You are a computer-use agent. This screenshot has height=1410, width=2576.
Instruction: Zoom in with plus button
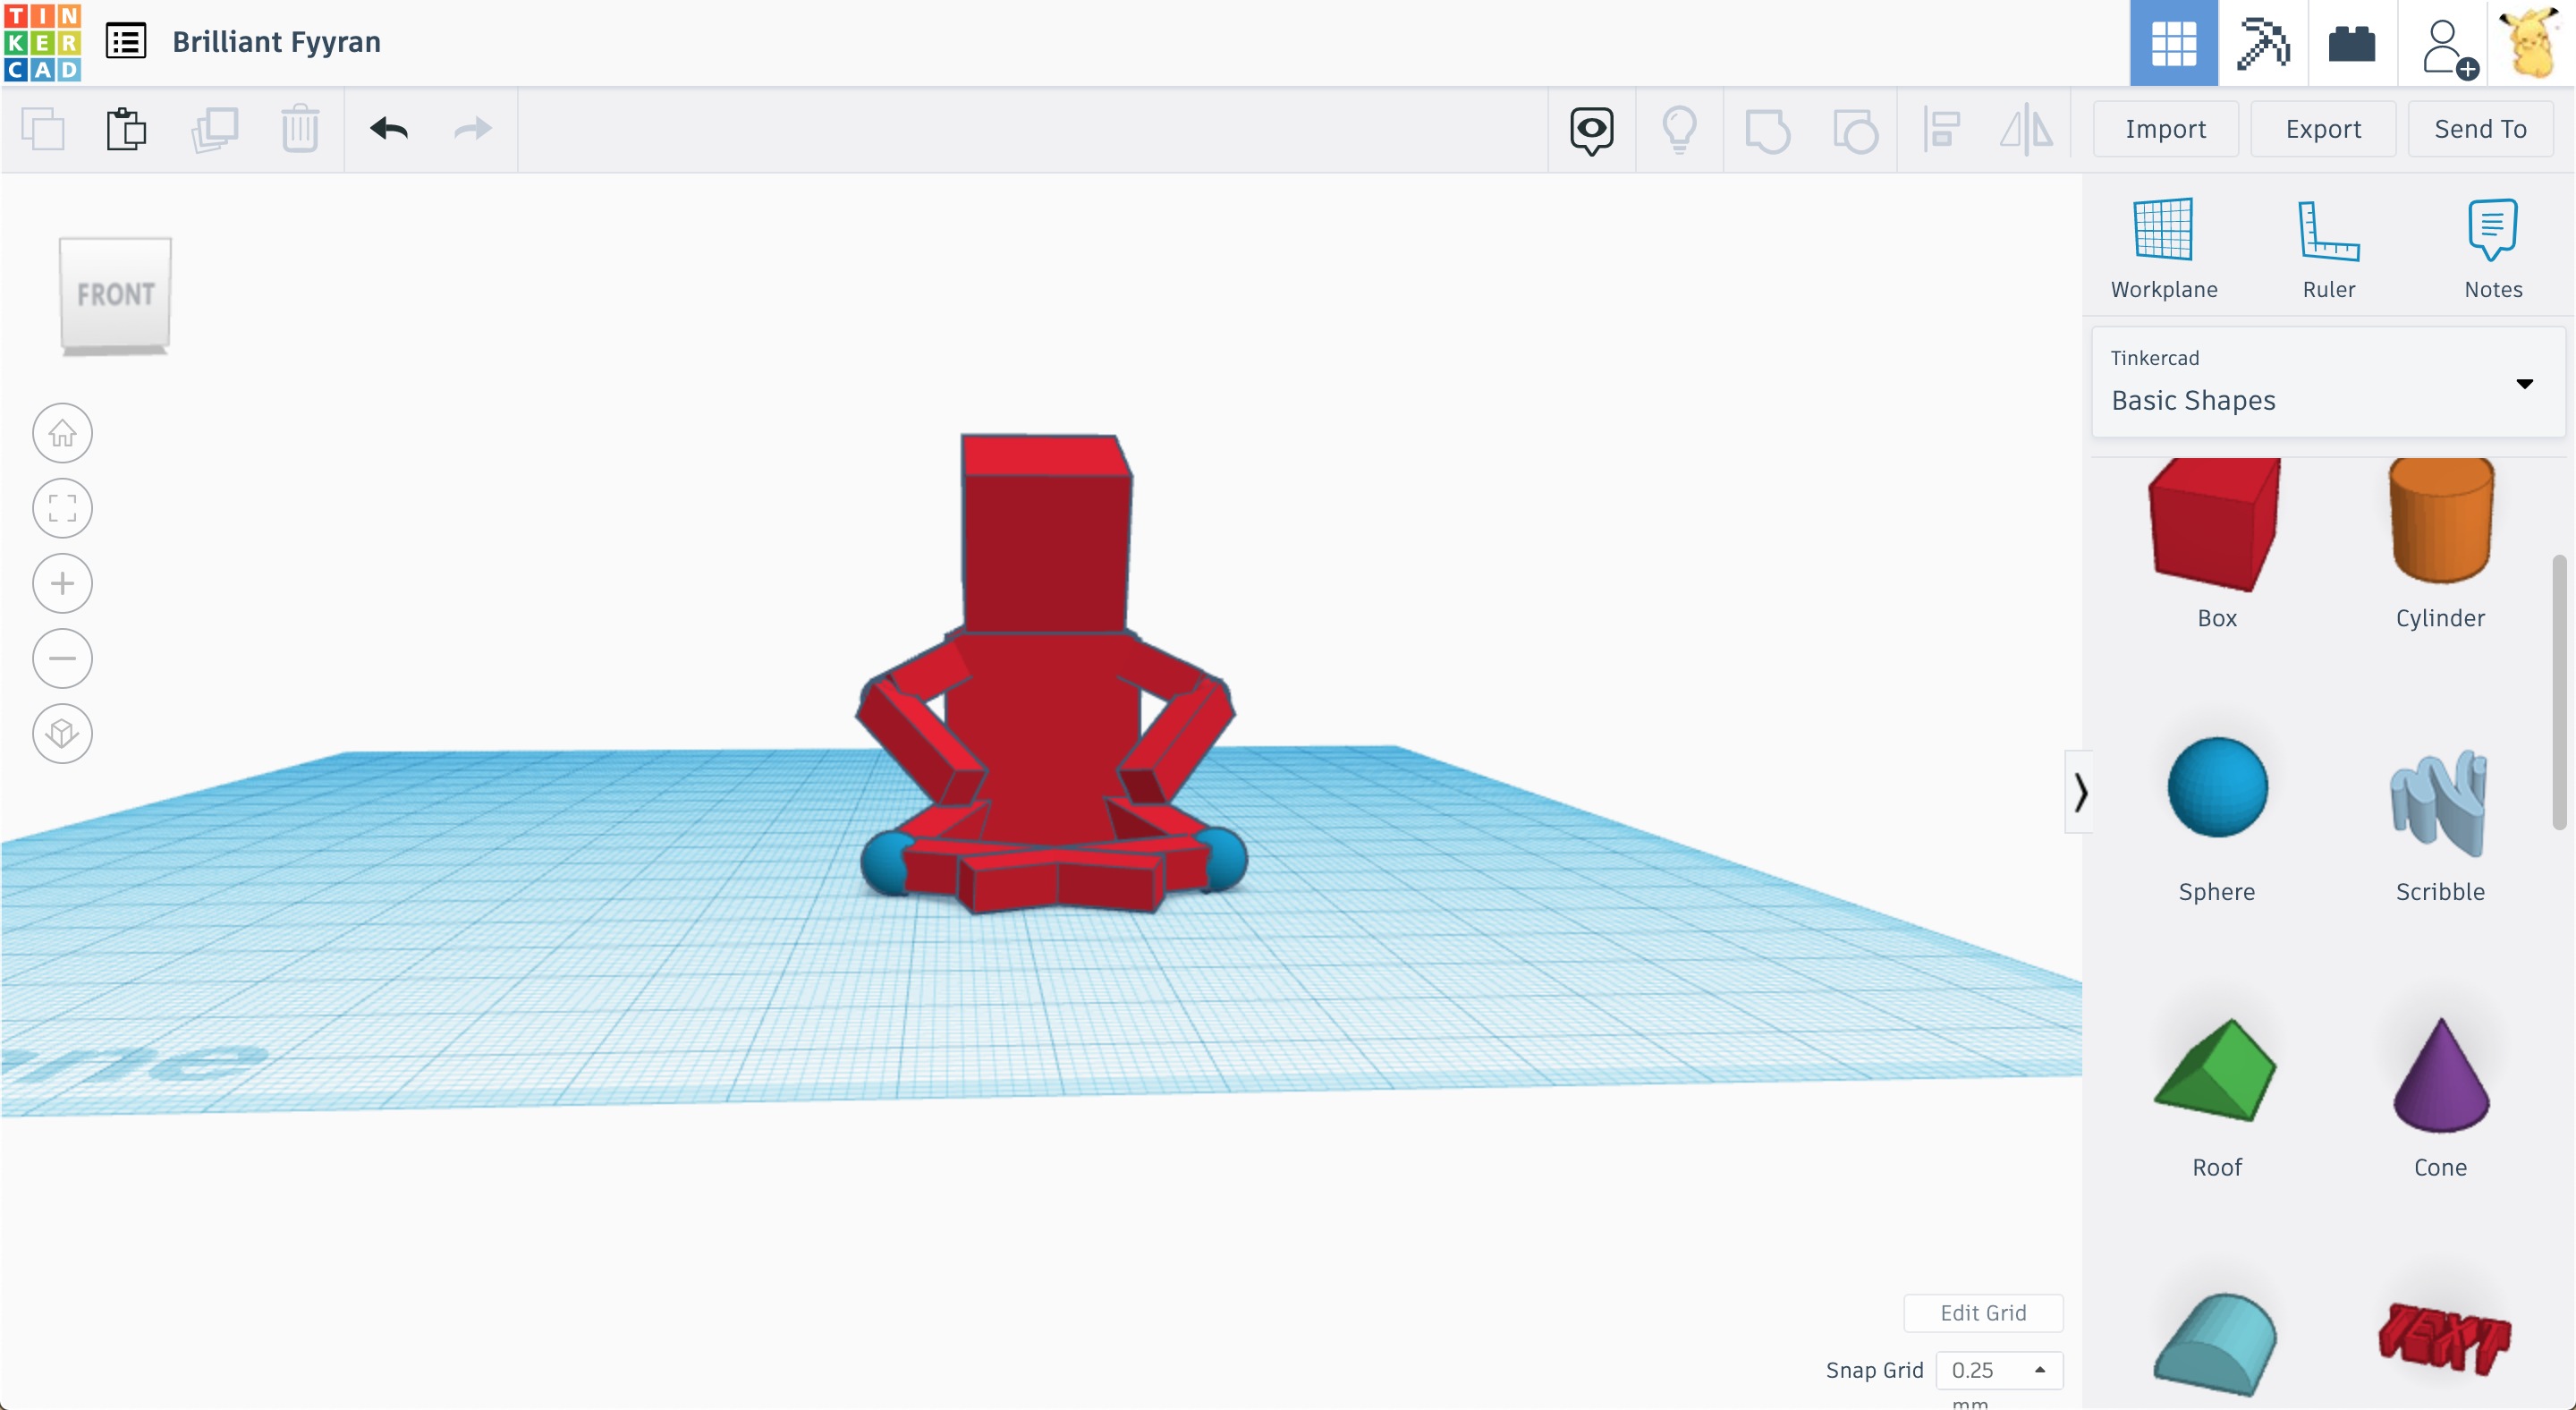pyautogui.click(x=62, y=583)
